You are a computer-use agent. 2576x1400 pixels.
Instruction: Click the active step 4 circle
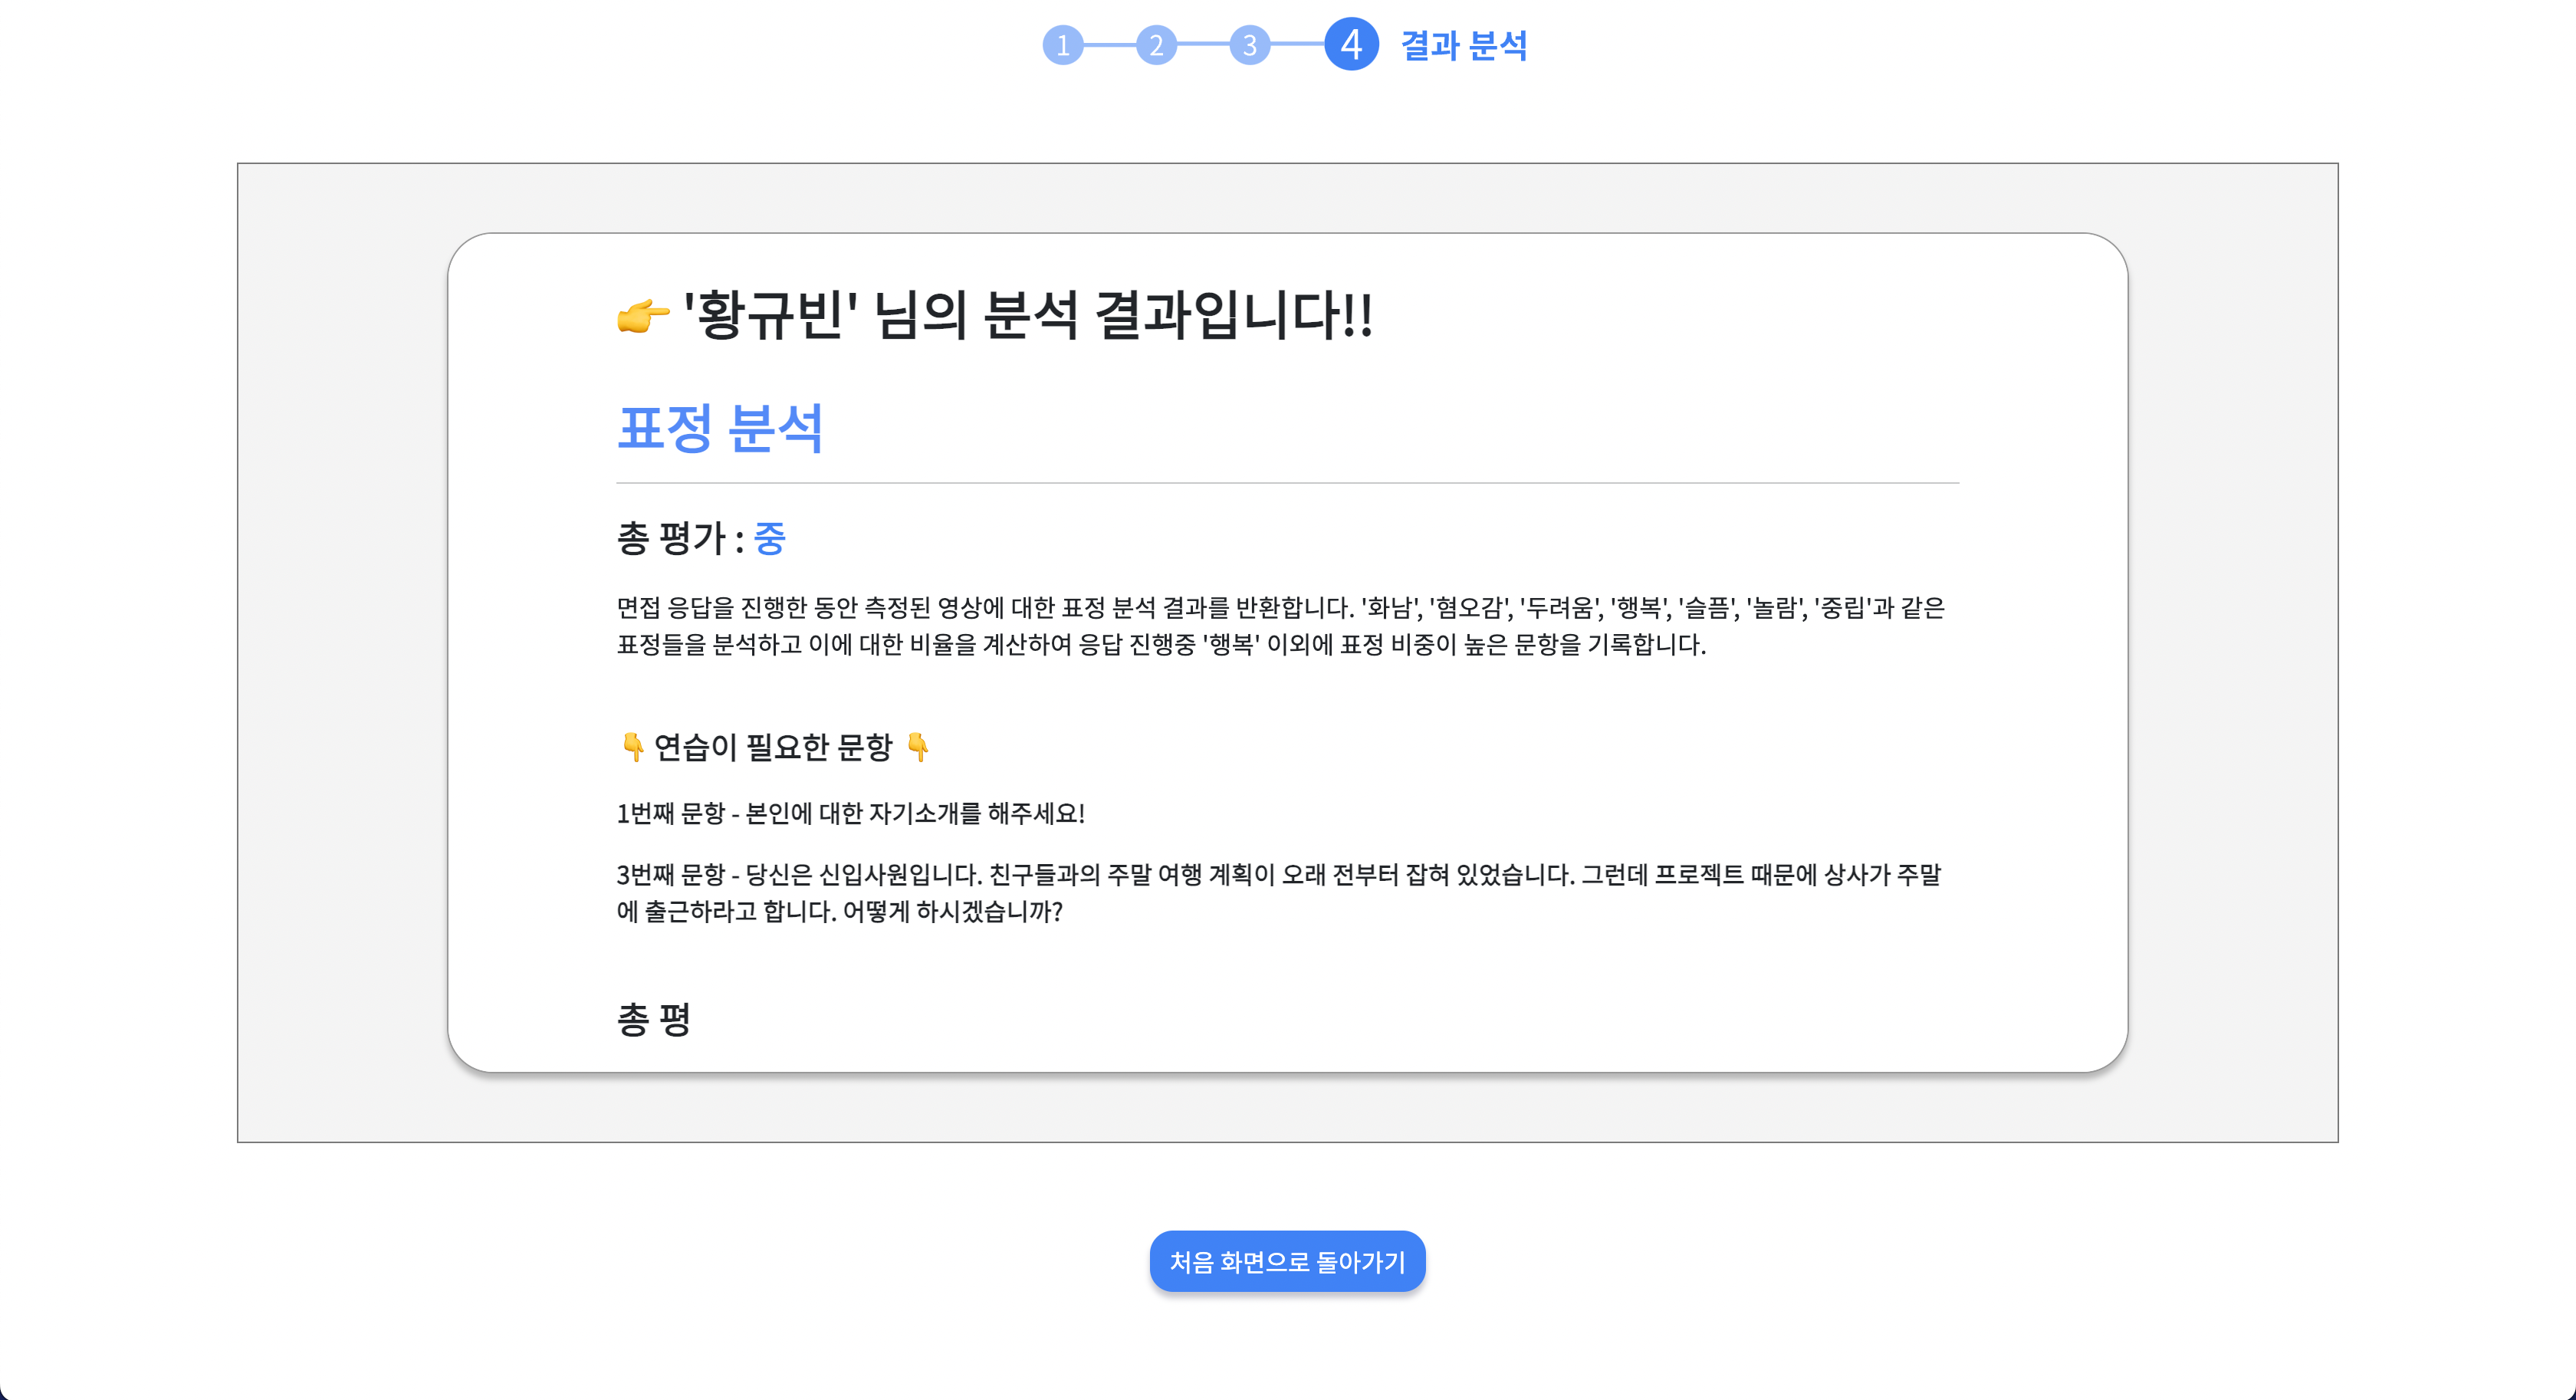click(1351, 44)
